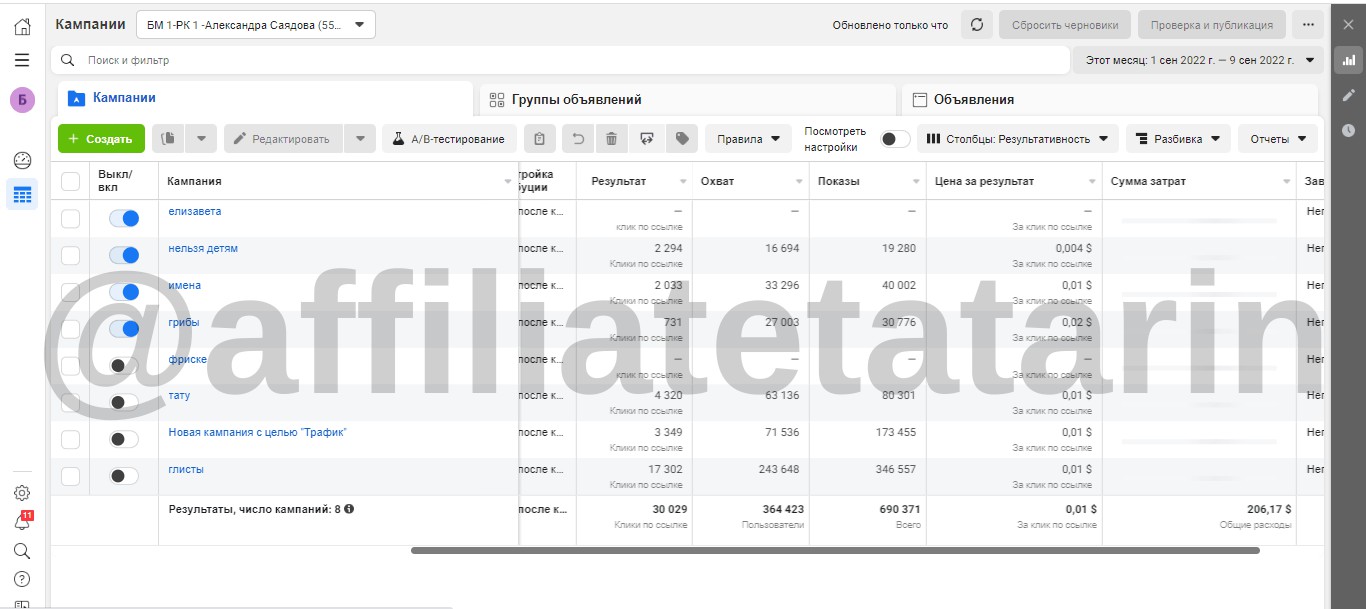
Task: Tick the checkbox for 'елизавета' row
Action: [70, 218]
